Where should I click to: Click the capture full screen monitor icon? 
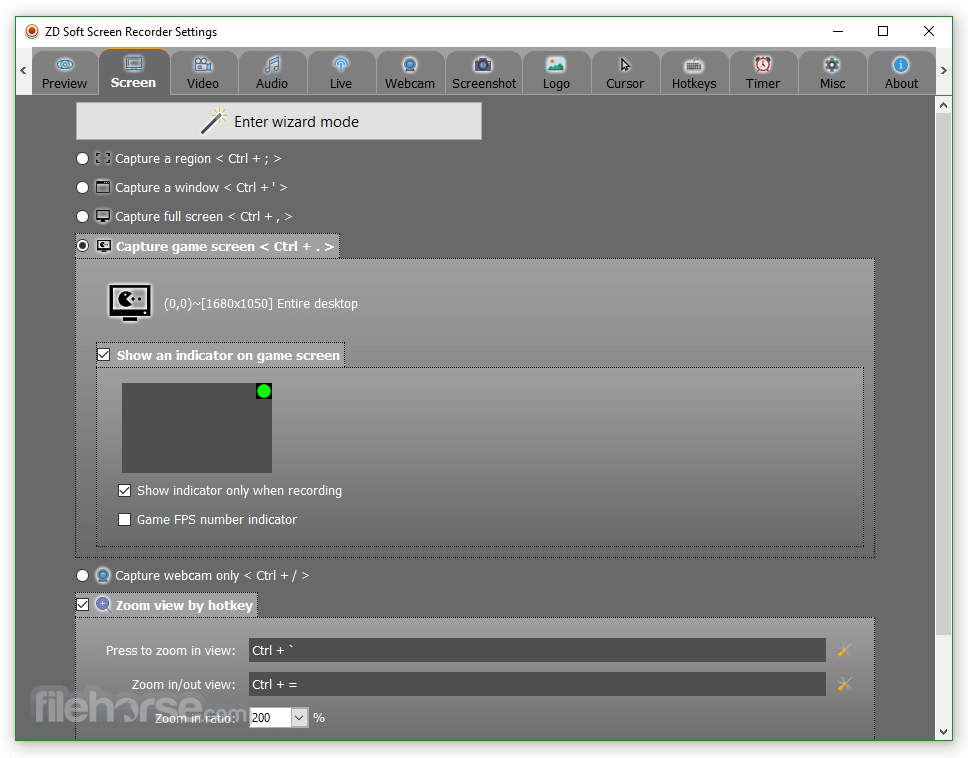tap(103, 217)
